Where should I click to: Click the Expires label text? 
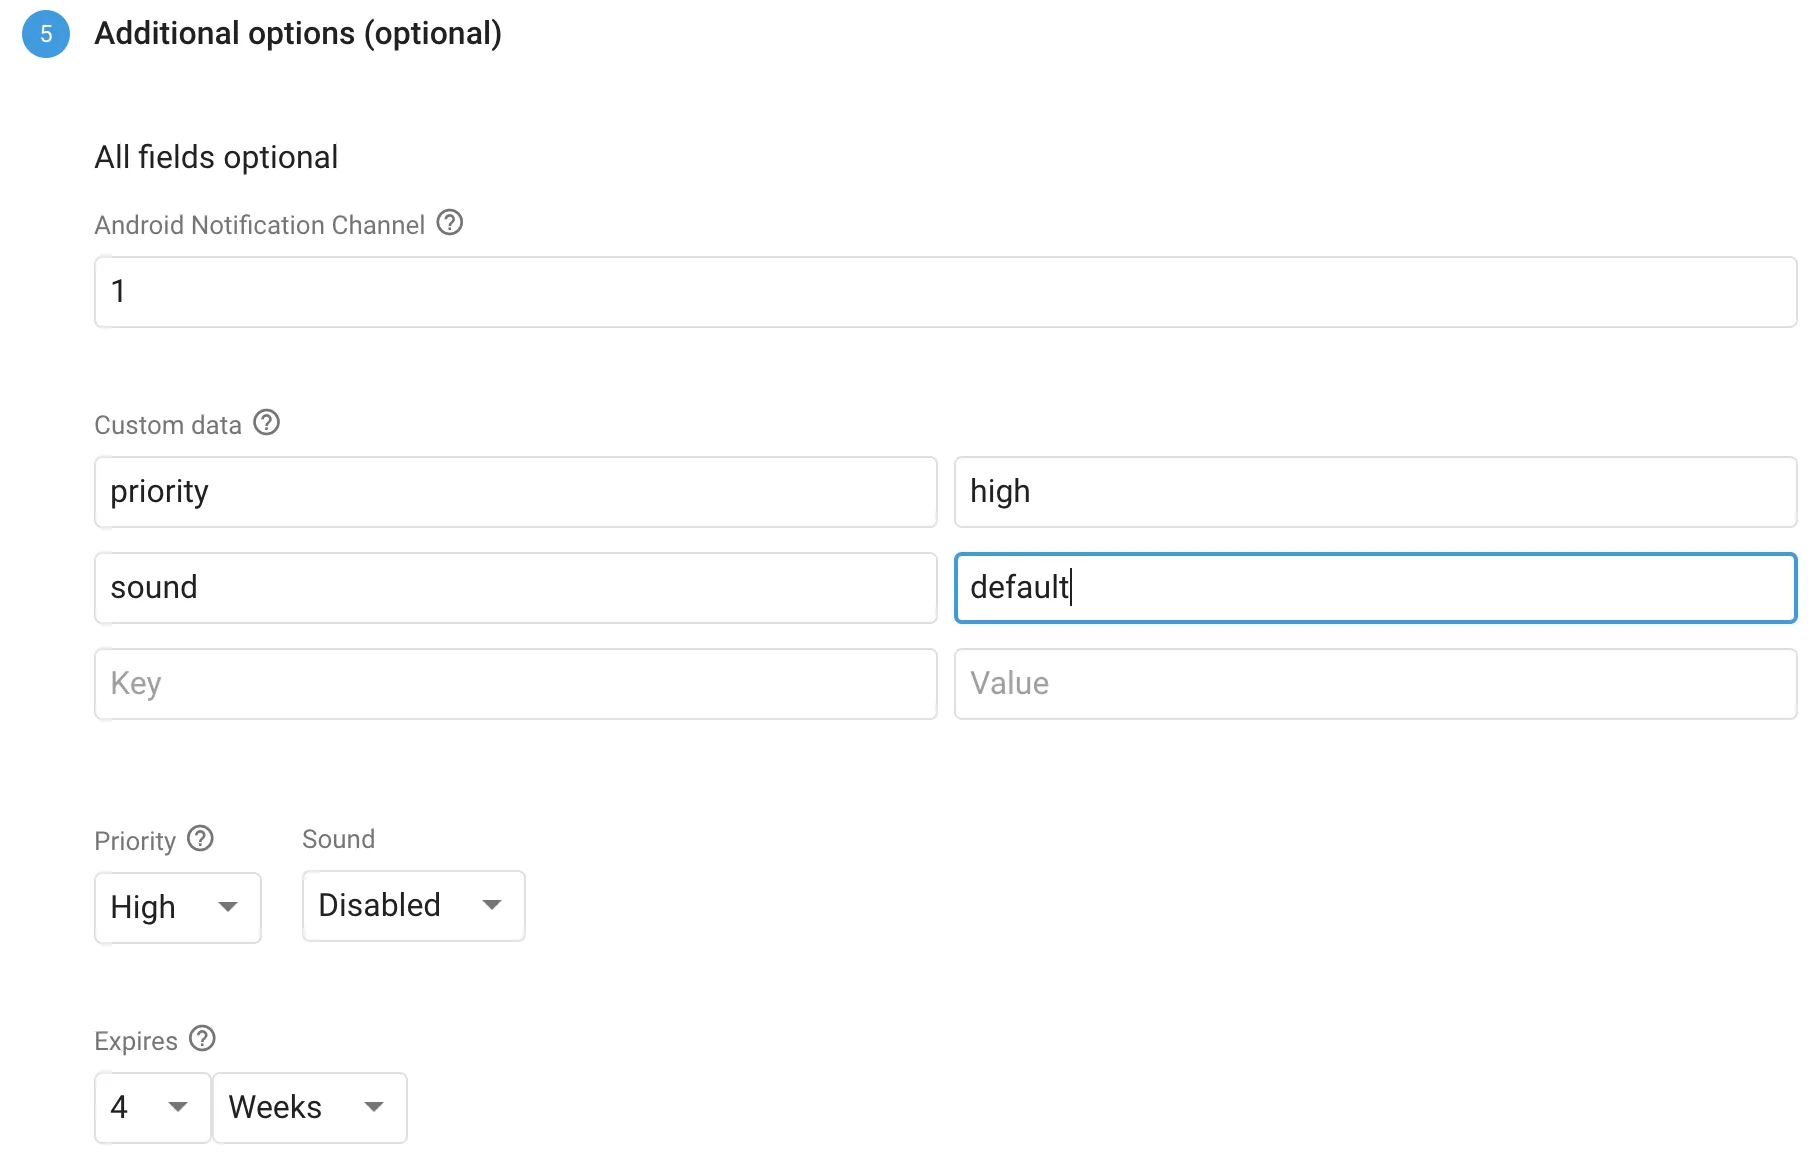click(x=136, y=1041)
